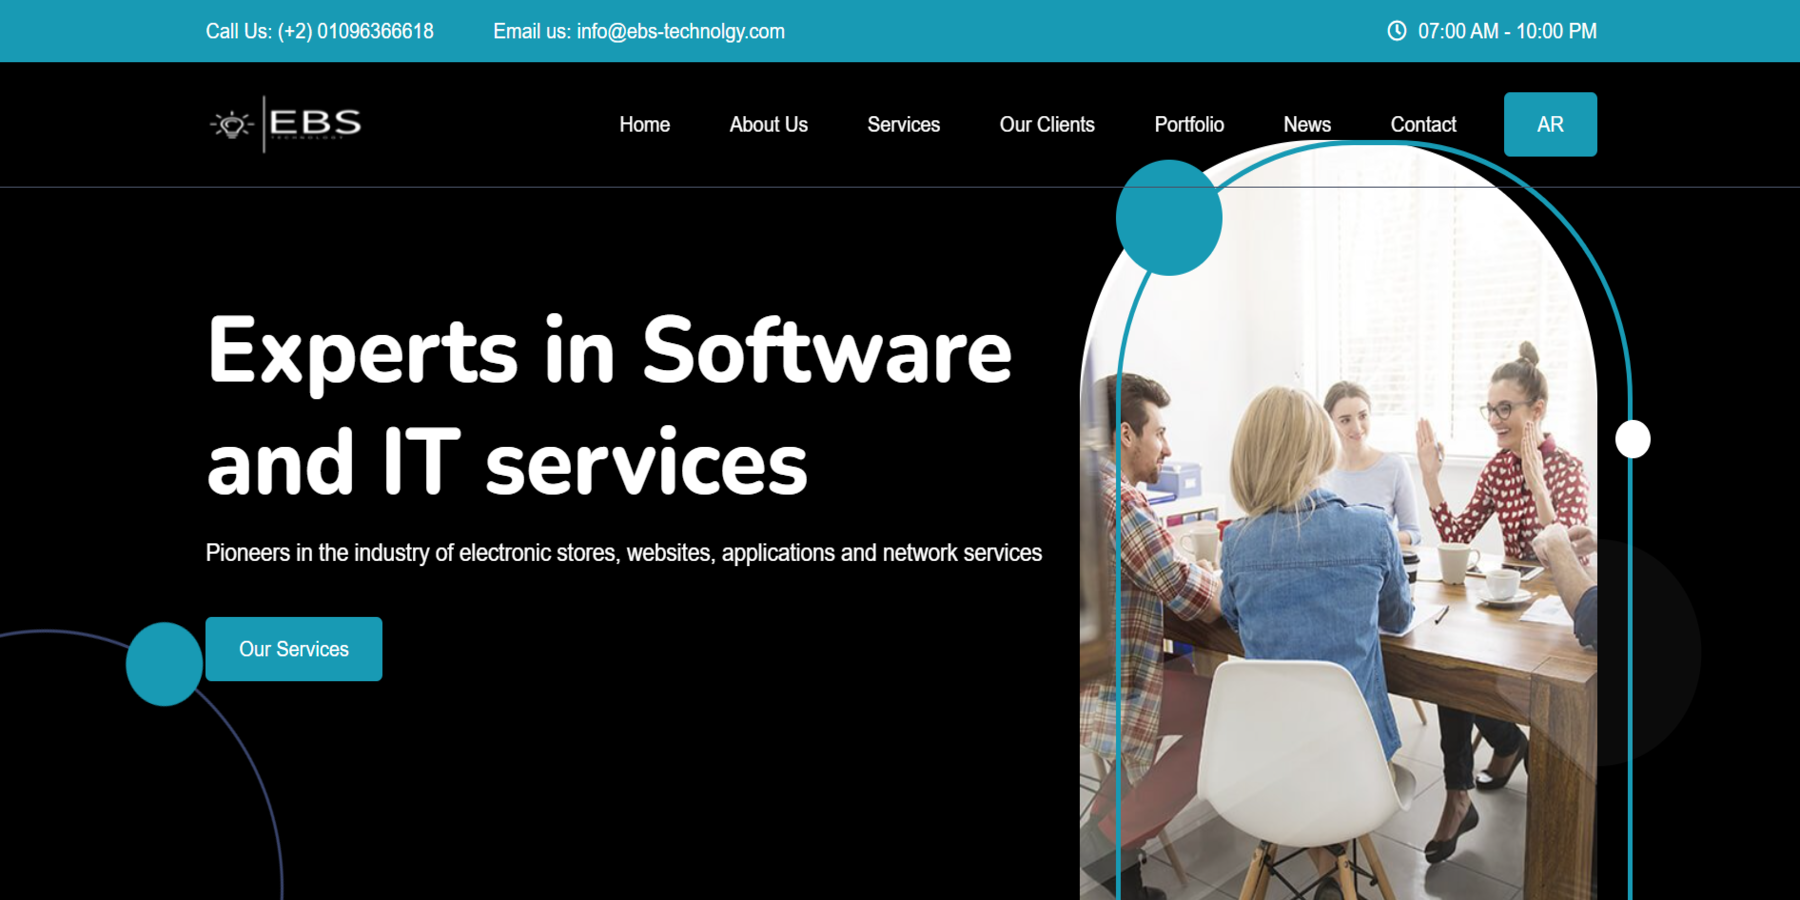Click the info@ebs-technolgy.com email address
The height and width of the screenshot is (900, 1800).
[x=680, y=32]
